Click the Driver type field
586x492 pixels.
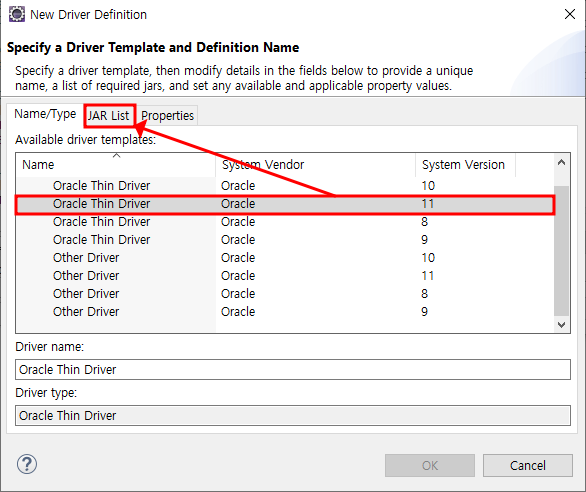tap(293, 415)
